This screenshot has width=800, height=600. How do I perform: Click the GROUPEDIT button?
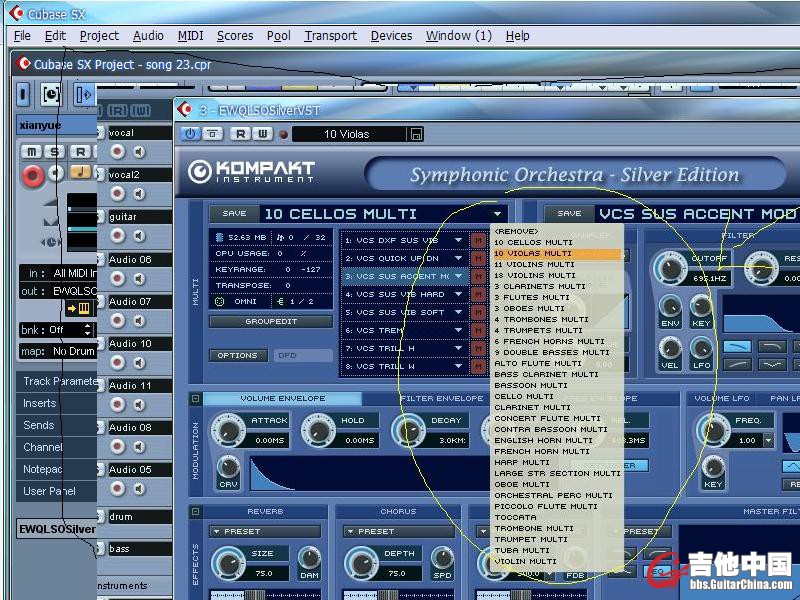point(270,322)
